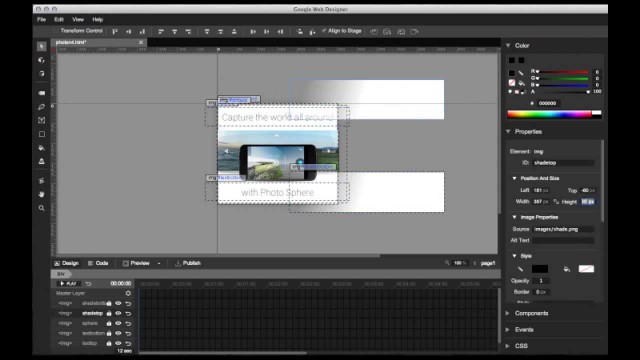Collapse the Image Properties section
Screen dimensions: 640x360
514,217
